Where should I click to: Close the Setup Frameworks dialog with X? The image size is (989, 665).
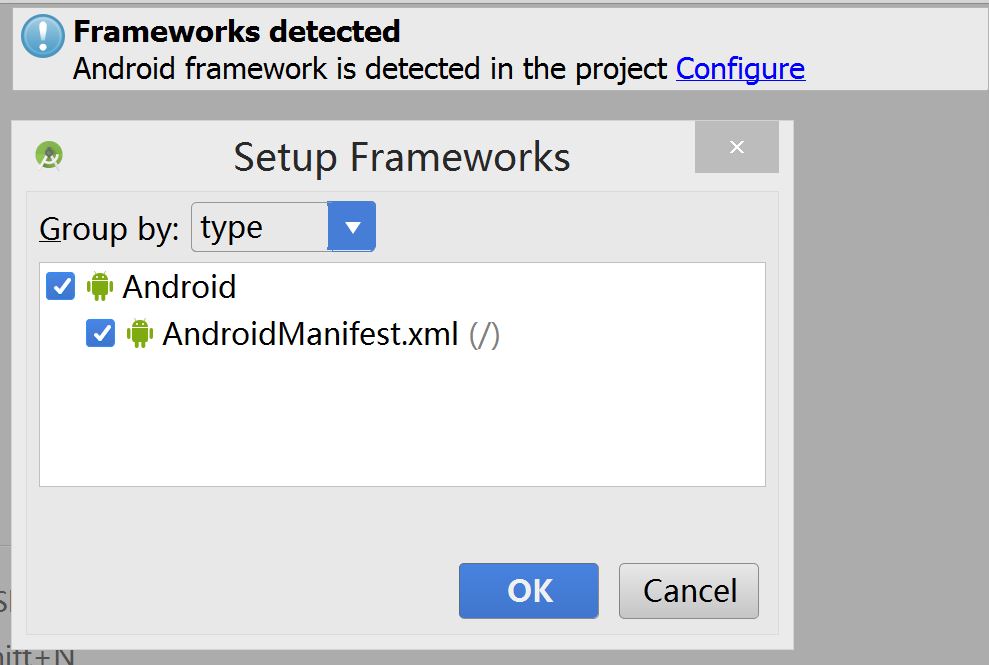pos(737,147)
